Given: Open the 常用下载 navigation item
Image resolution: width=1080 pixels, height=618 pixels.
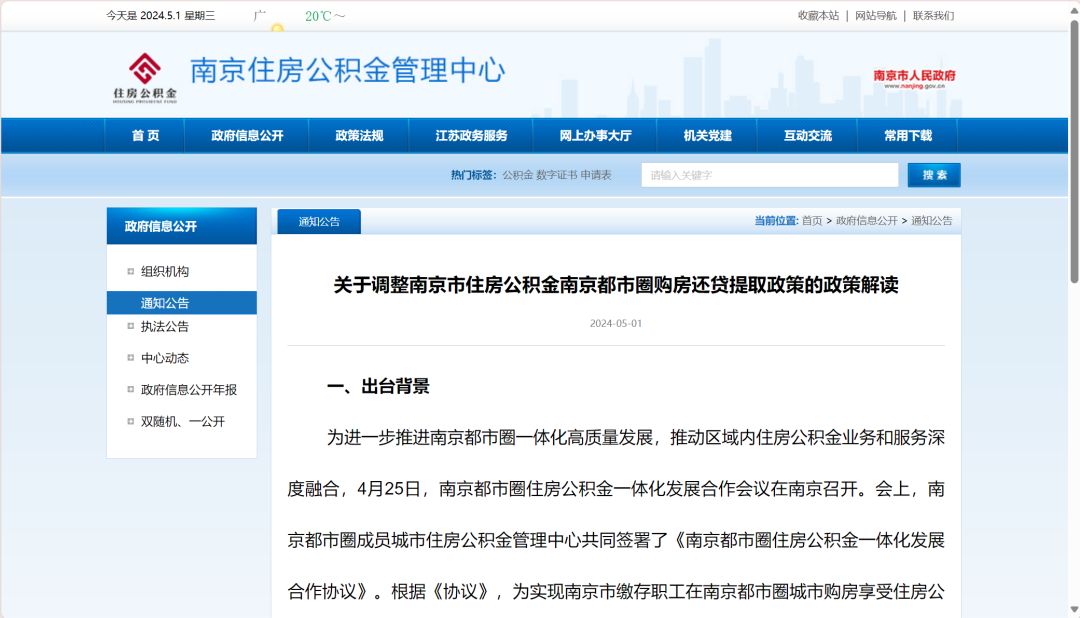Looking at the screenshot, I should pos(907,136).
